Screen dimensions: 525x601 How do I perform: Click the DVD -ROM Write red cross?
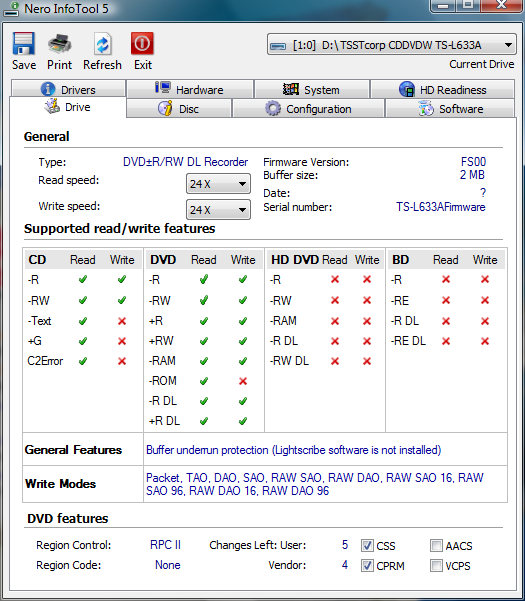243,381
